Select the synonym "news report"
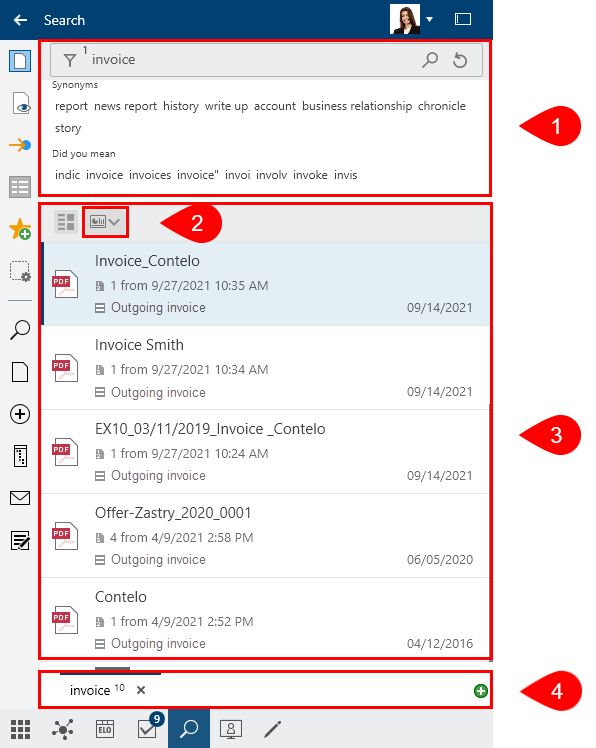The width and height of the screenshot is (596, 748). click(125, 106)
